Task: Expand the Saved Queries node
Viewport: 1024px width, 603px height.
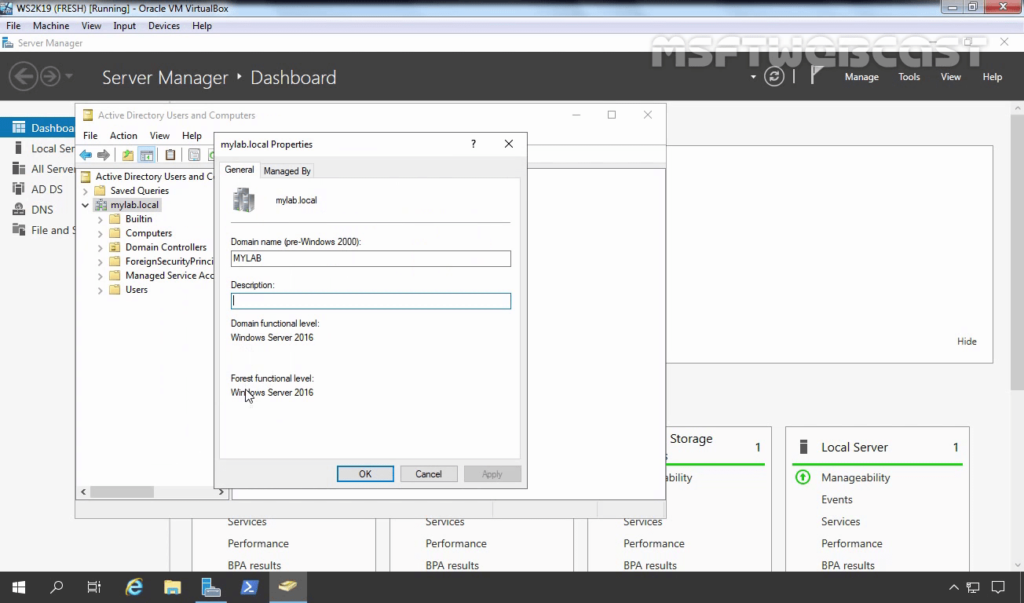Action: (85, 191)
